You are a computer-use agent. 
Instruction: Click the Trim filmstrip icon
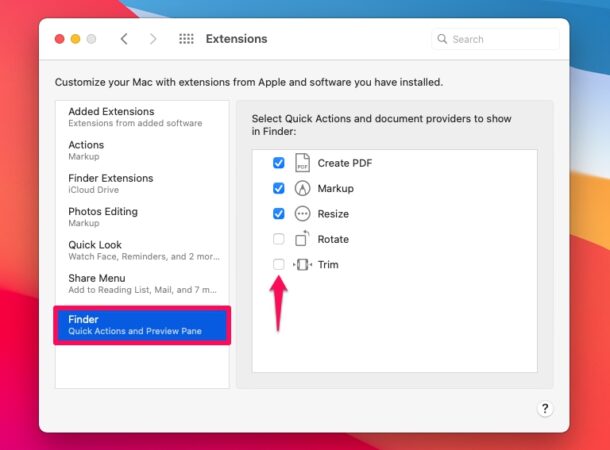[x=302, y=264]
